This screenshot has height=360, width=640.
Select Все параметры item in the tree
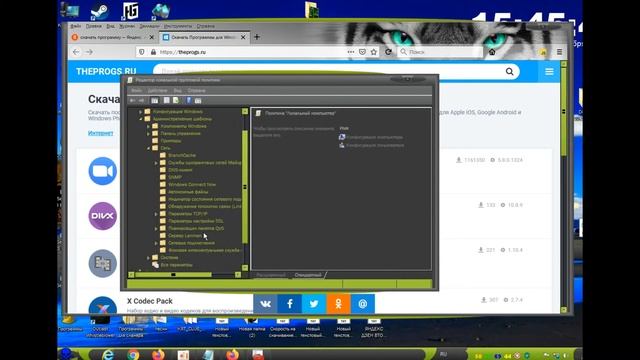click(176, 265)
